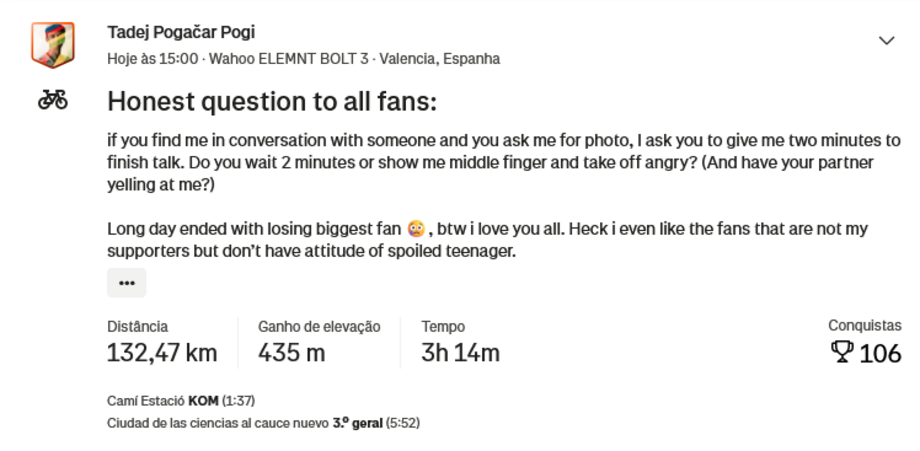Click the 'Hoje às 15:00' activity timestamp
The width and height of the screenshot is (920, 451).
click(x=152, y=59)
